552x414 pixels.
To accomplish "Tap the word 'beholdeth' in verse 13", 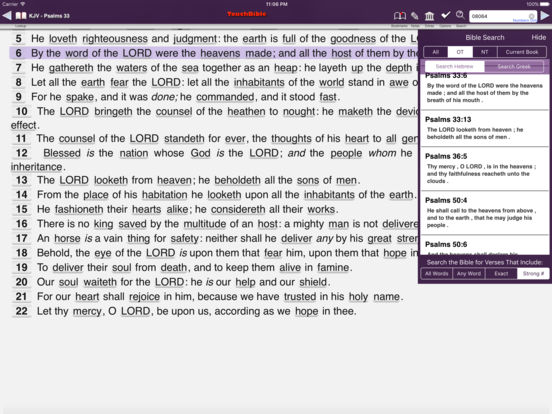I will click(238, 180).
